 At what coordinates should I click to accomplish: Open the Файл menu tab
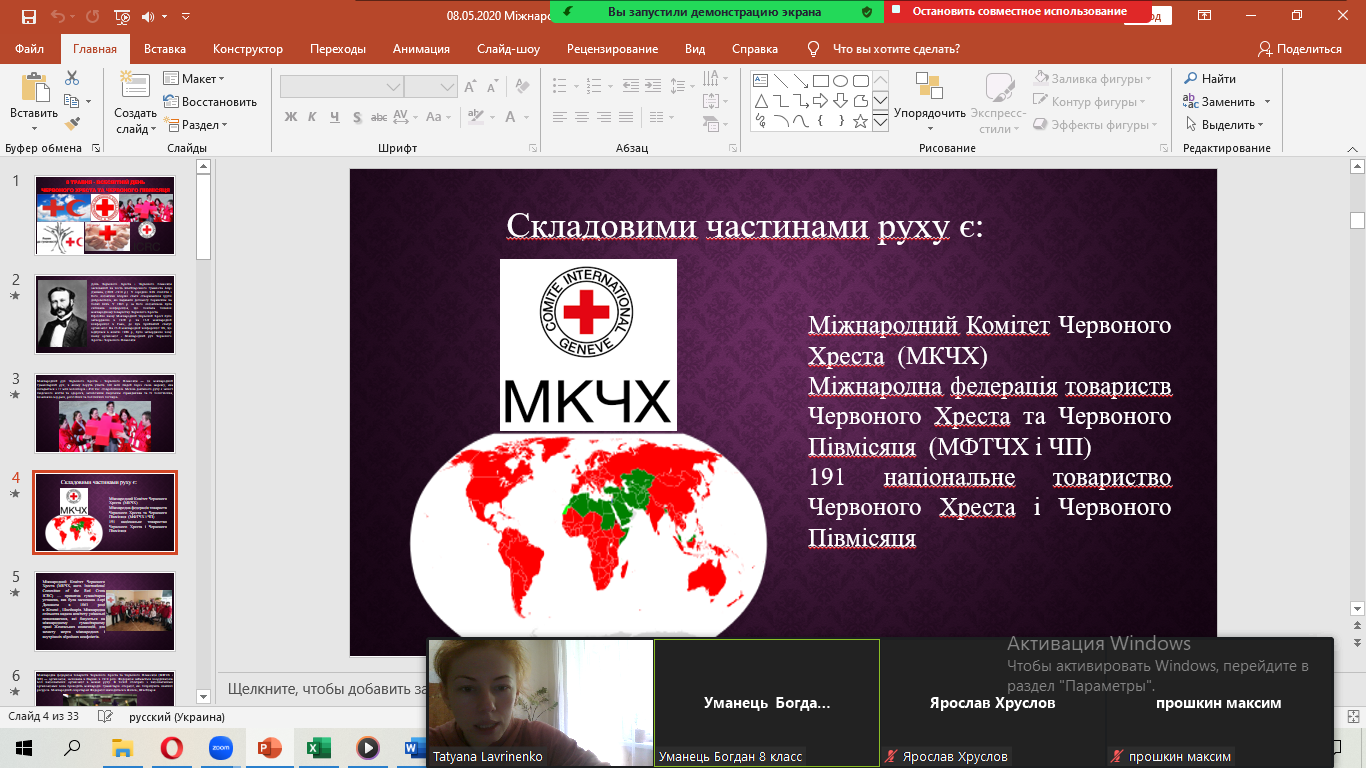(x=29, y=49)
